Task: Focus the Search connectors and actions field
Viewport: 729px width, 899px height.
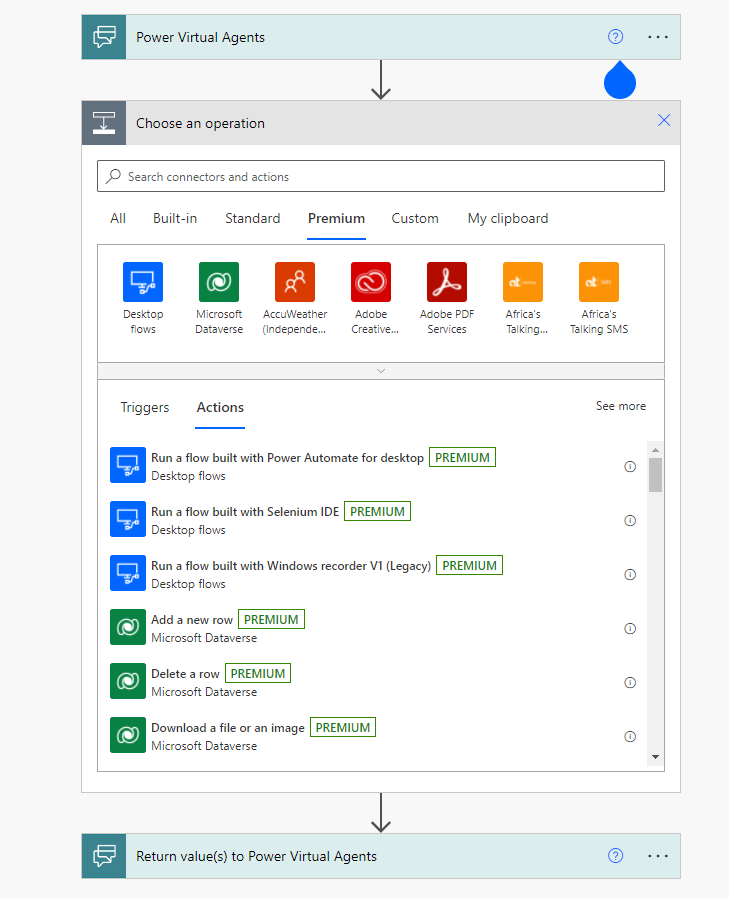Action: pyautogui.click(x=381, y=176)
